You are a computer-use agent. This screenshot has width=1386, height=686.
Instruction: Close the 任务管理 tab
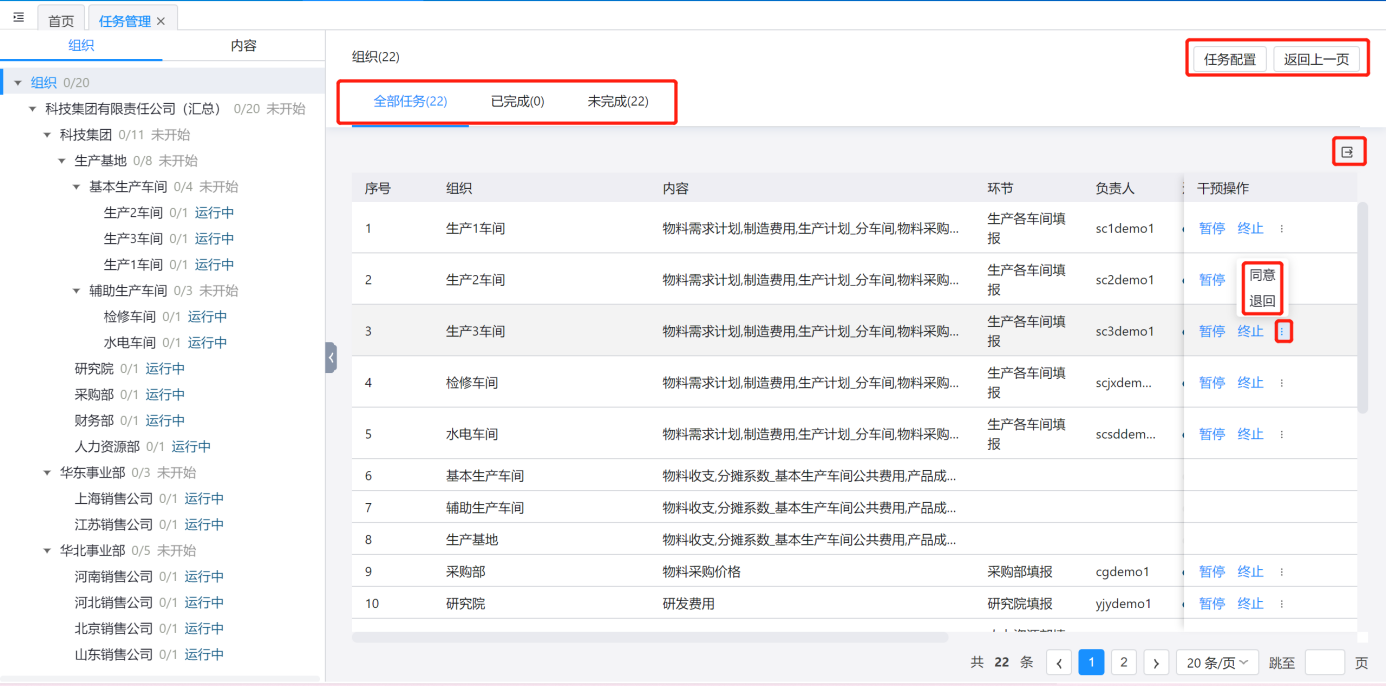pyautogui.click(x=161, y=21)
